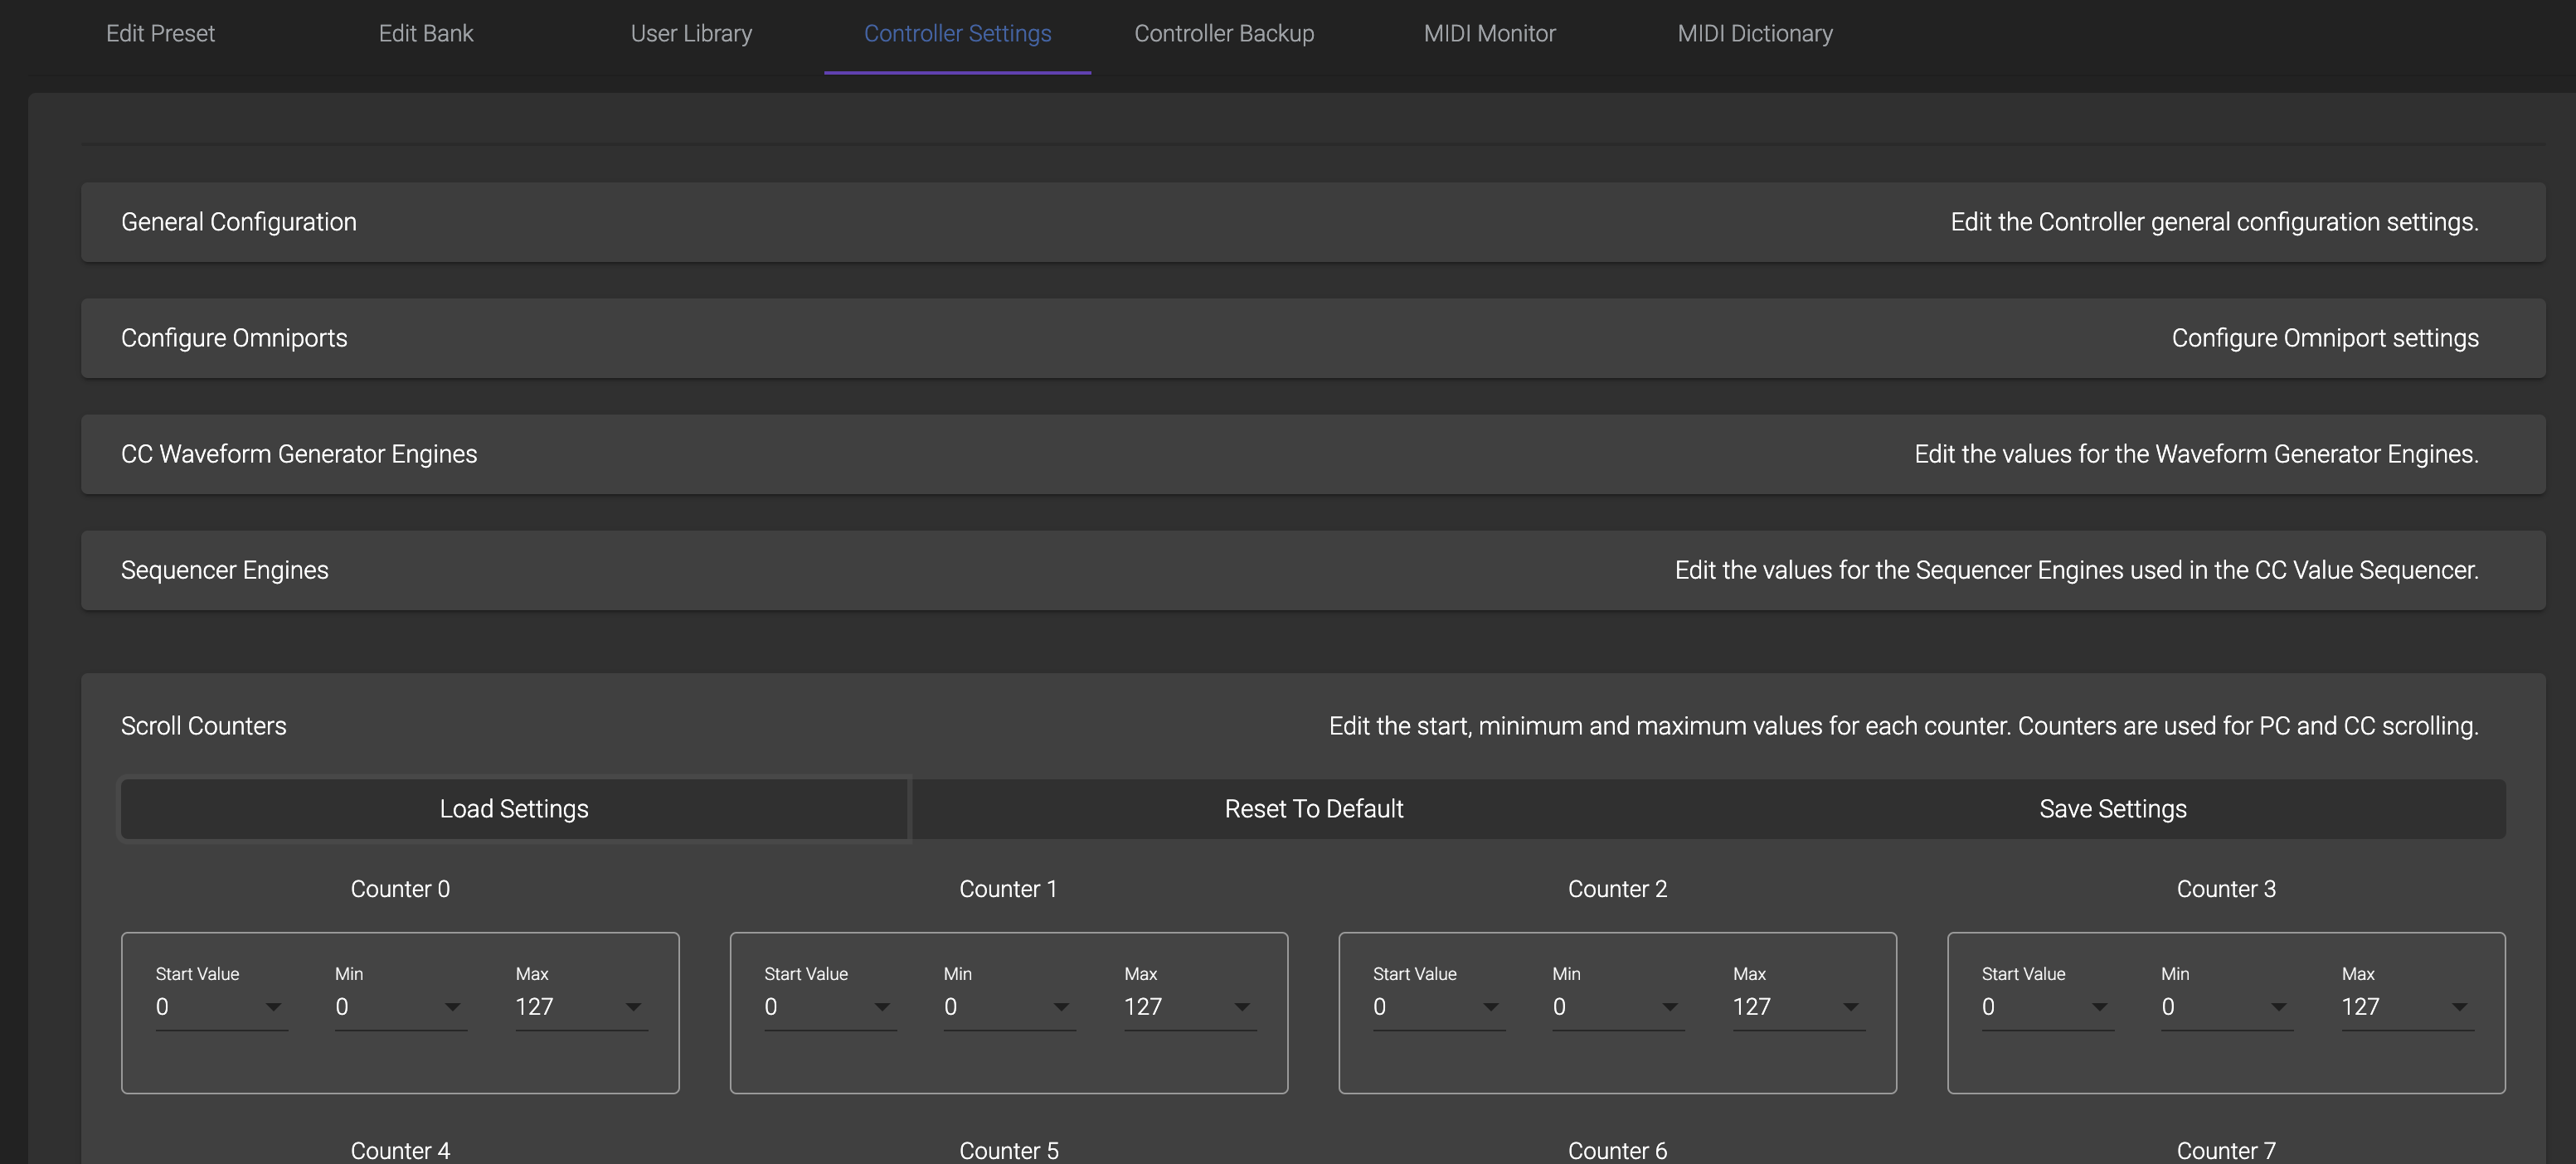Open Counter 3 Min dropdown

click(2226, 1008)
